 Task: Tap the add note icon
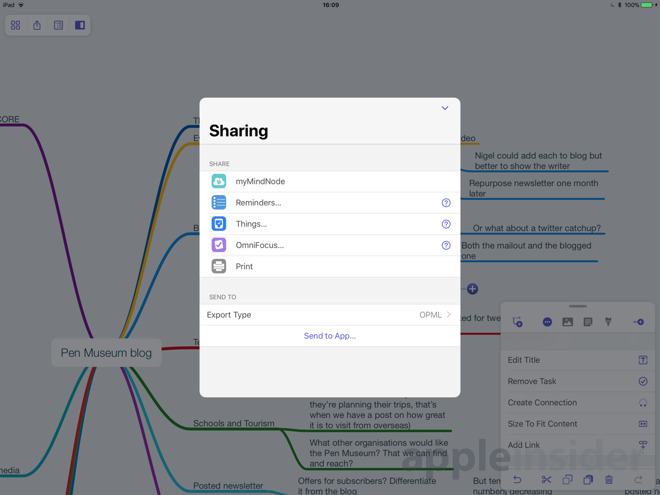tap(588, 322)
